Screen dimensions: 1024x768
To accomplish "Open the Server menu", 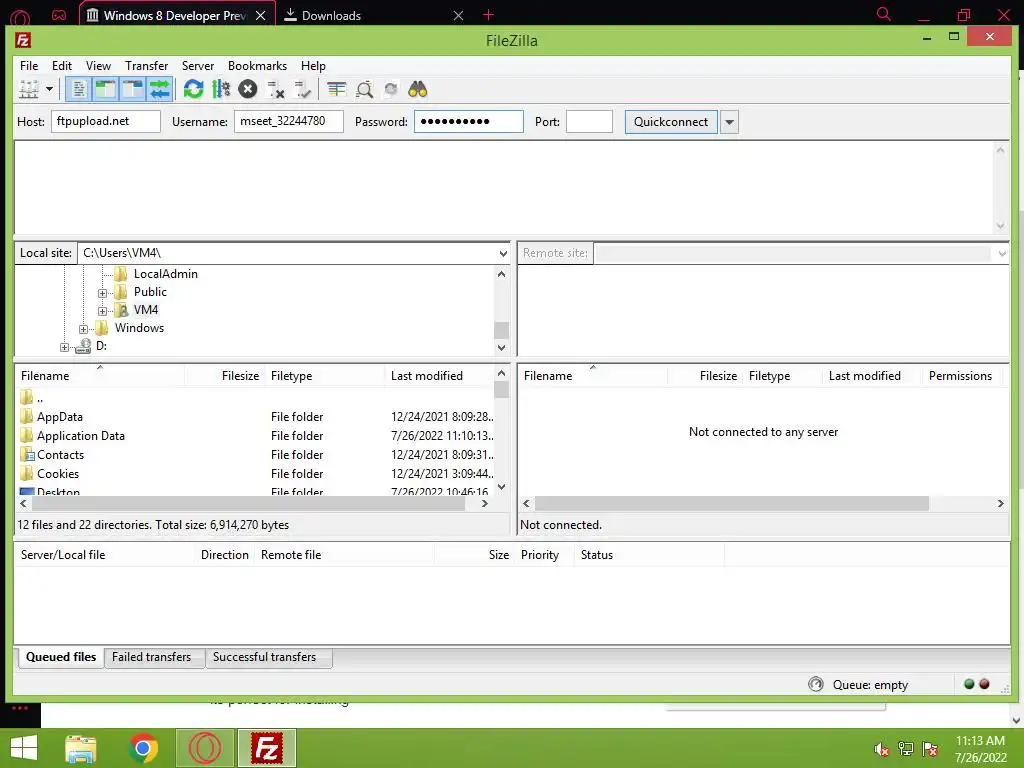I will 197,66.
